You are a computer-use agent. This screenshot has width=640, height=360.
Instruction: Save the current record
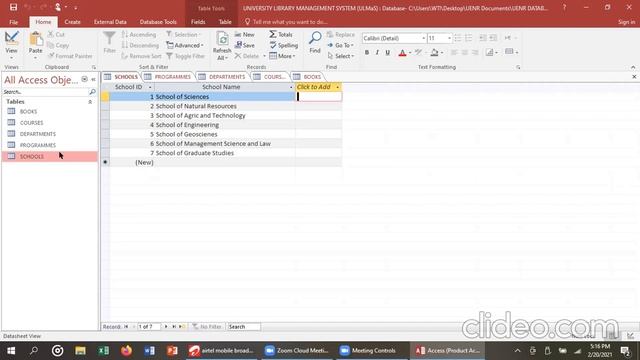pos(244,45)
